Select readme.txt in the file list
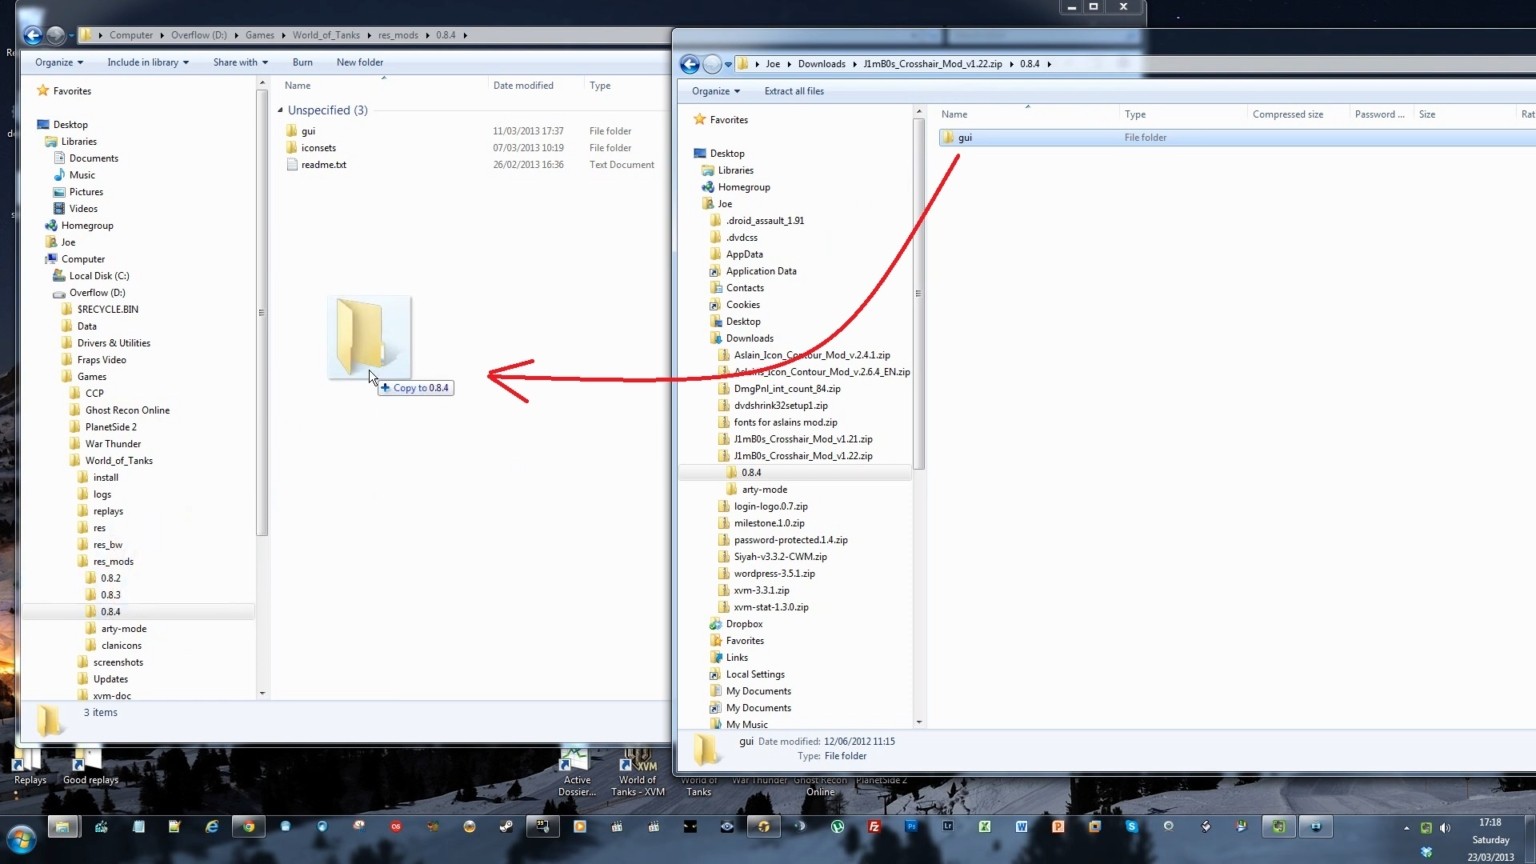Screen dimensions: 1536x864 [323, 165]
